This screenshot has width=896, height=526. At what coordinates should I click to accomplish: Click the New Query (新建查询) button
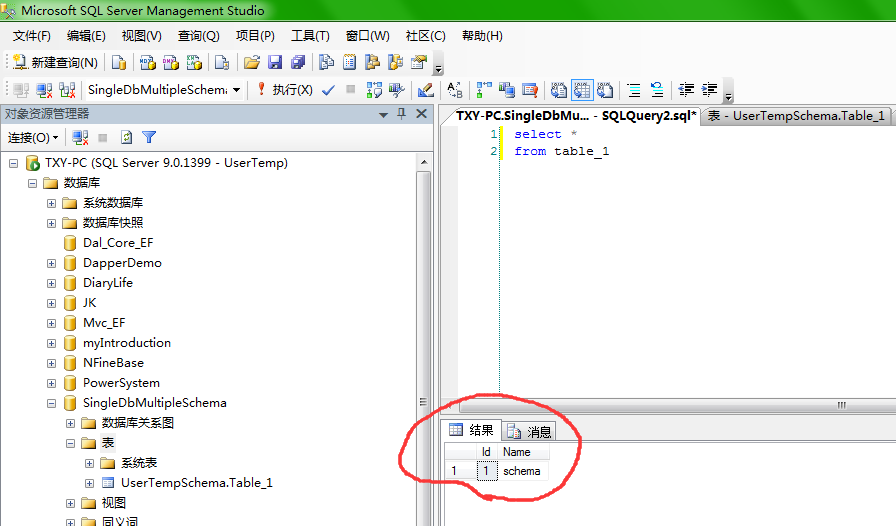click(55, 62)
